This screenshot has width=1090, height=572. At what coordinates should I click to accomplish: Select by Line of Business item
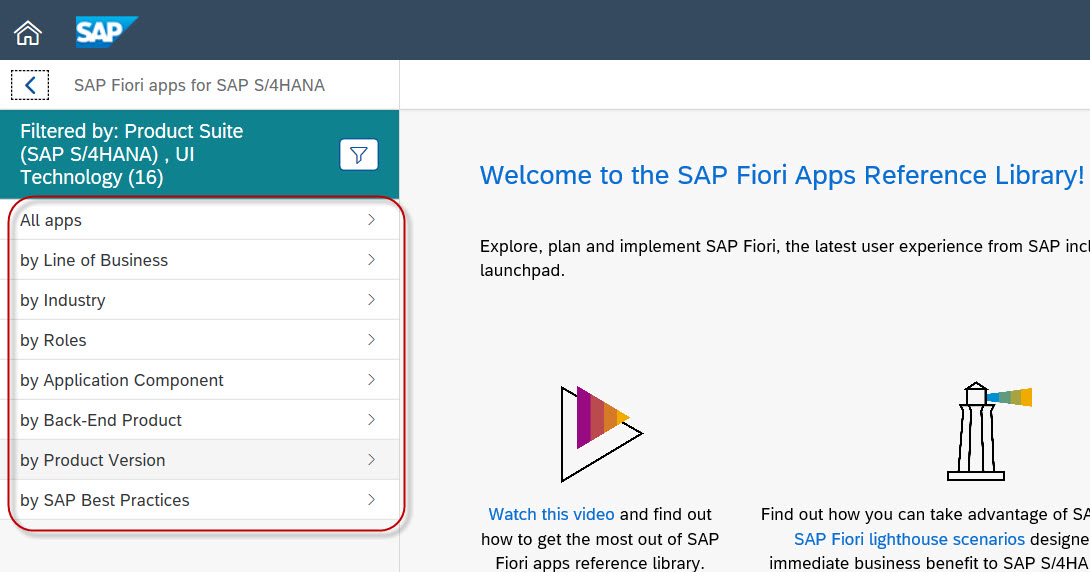(200, 260)
